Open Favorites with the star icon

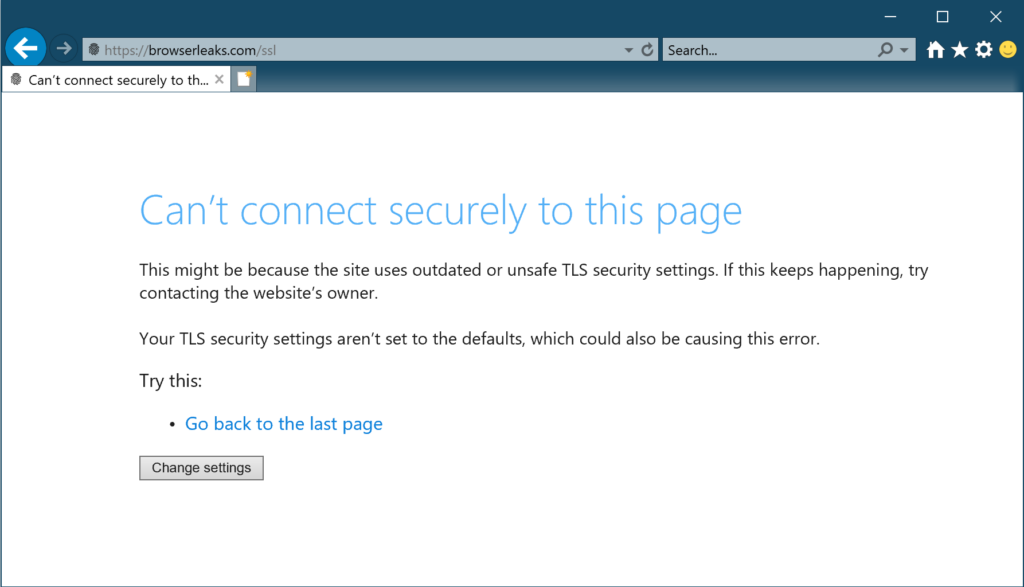click(x=959, y=50)
